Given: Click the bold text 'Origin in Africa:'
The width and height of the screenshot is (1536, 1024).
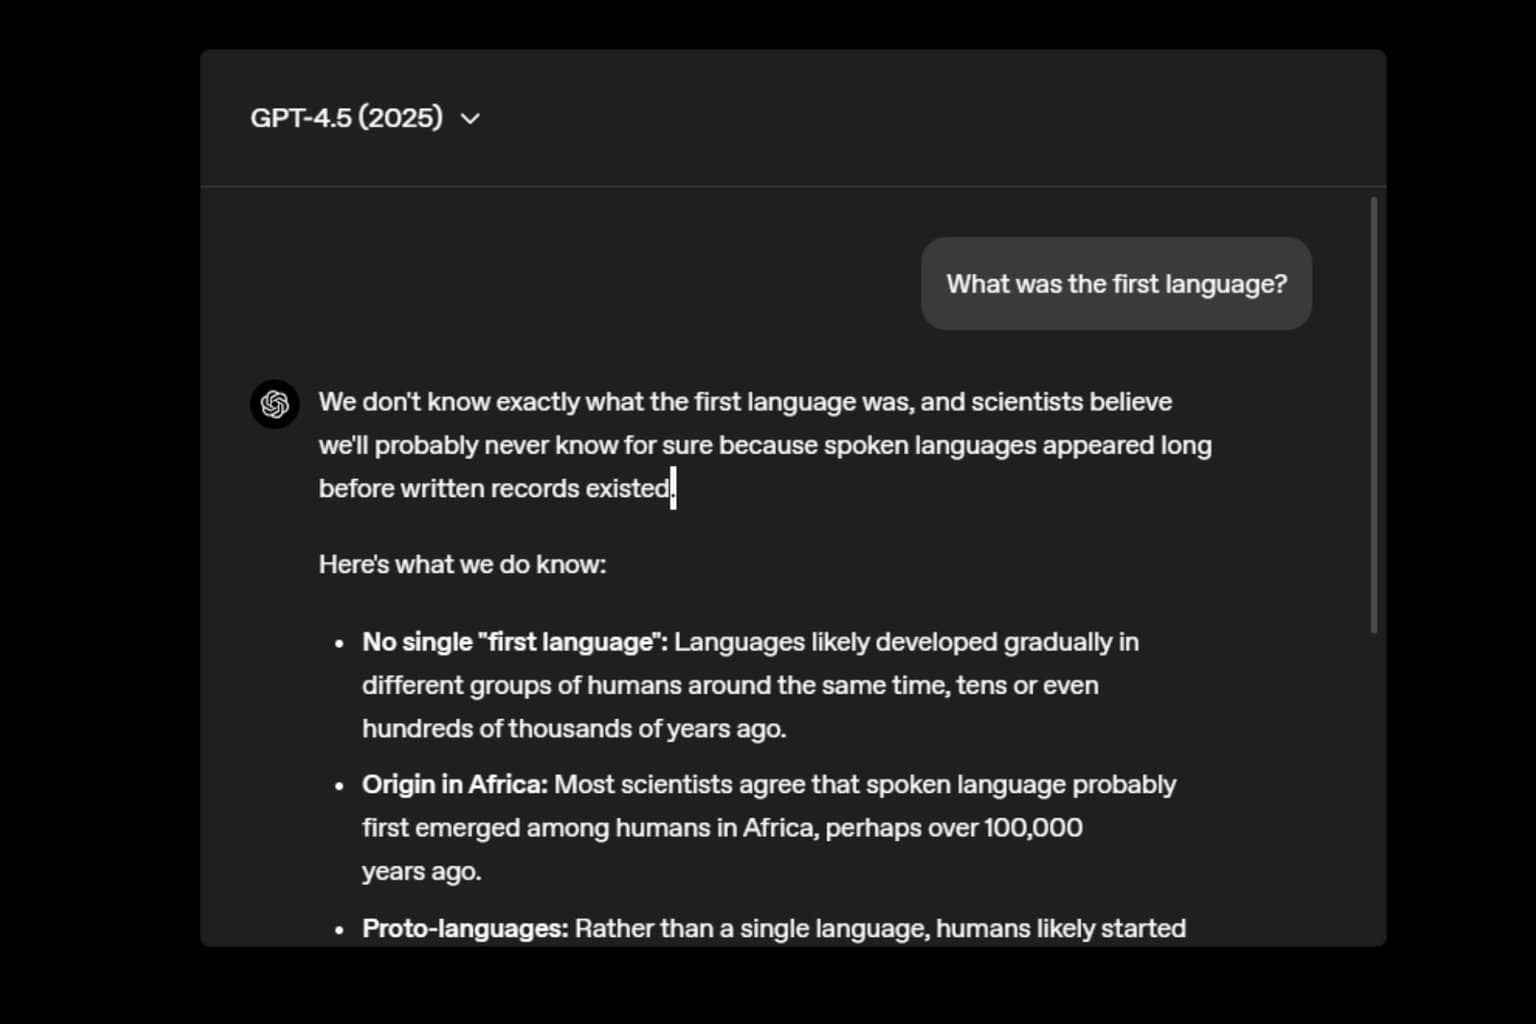Looking at the screenshot, I should (455, 785).
